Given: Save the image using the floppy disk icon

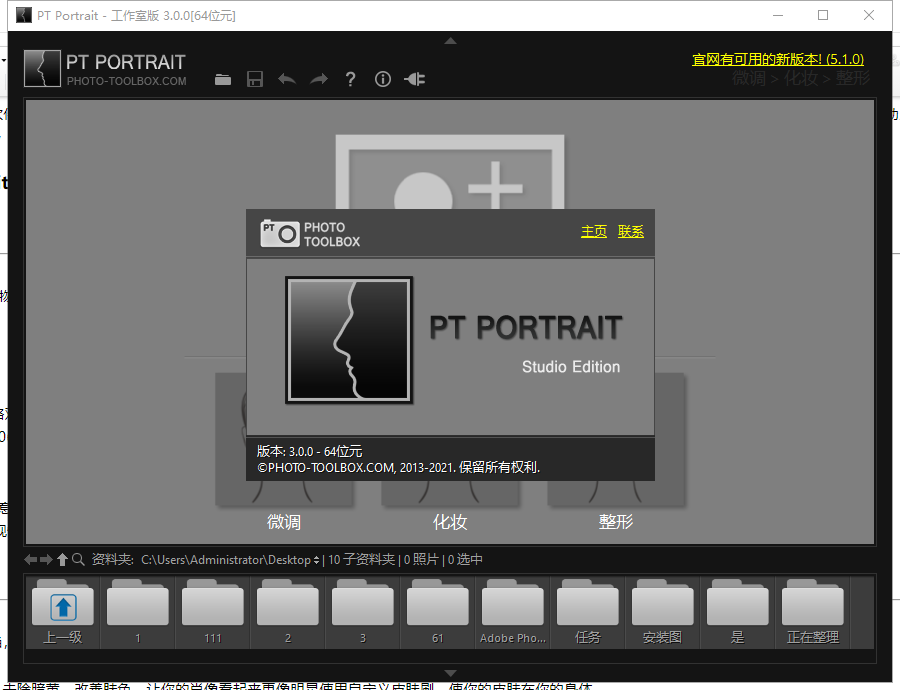Looking at the screenshot, I should coord(255,79).
